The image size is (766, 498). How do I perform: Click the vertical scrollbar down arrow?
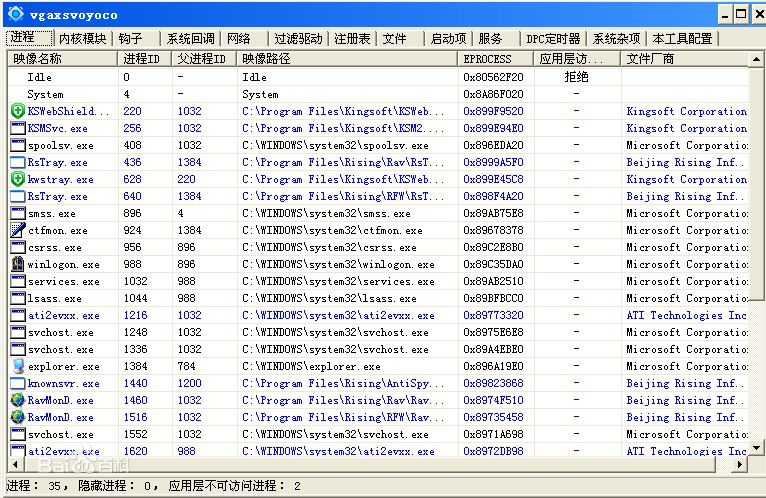click(756, 447)
